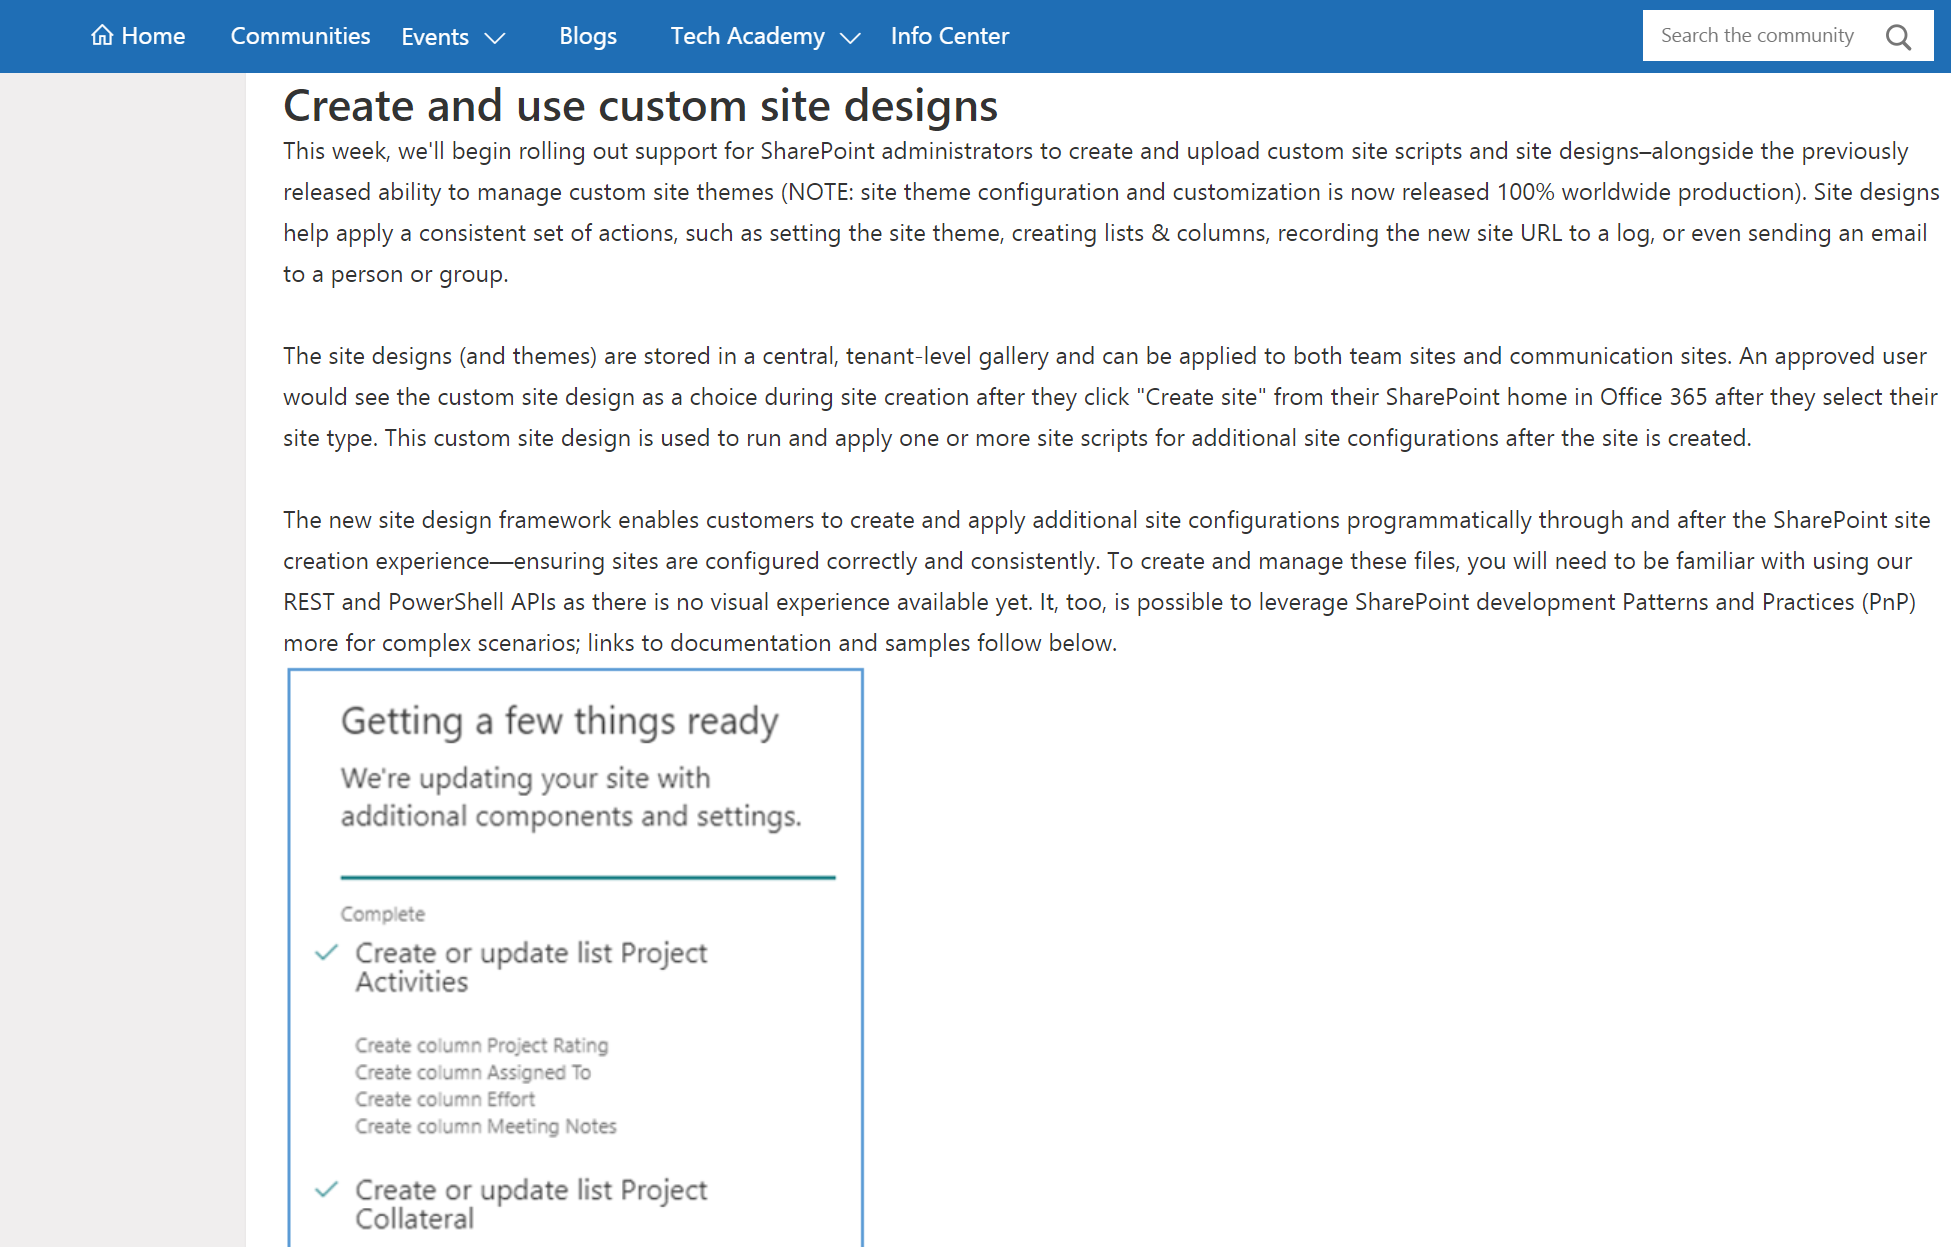Click the search magnifier icon
The width and height of the screenshot is (1951, 1247).
coord(1898,37)
